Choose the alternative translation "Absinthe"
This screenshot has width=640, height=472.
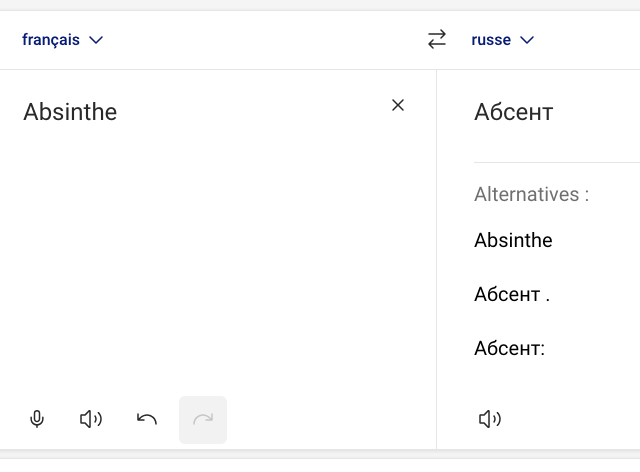pos(513,240)
